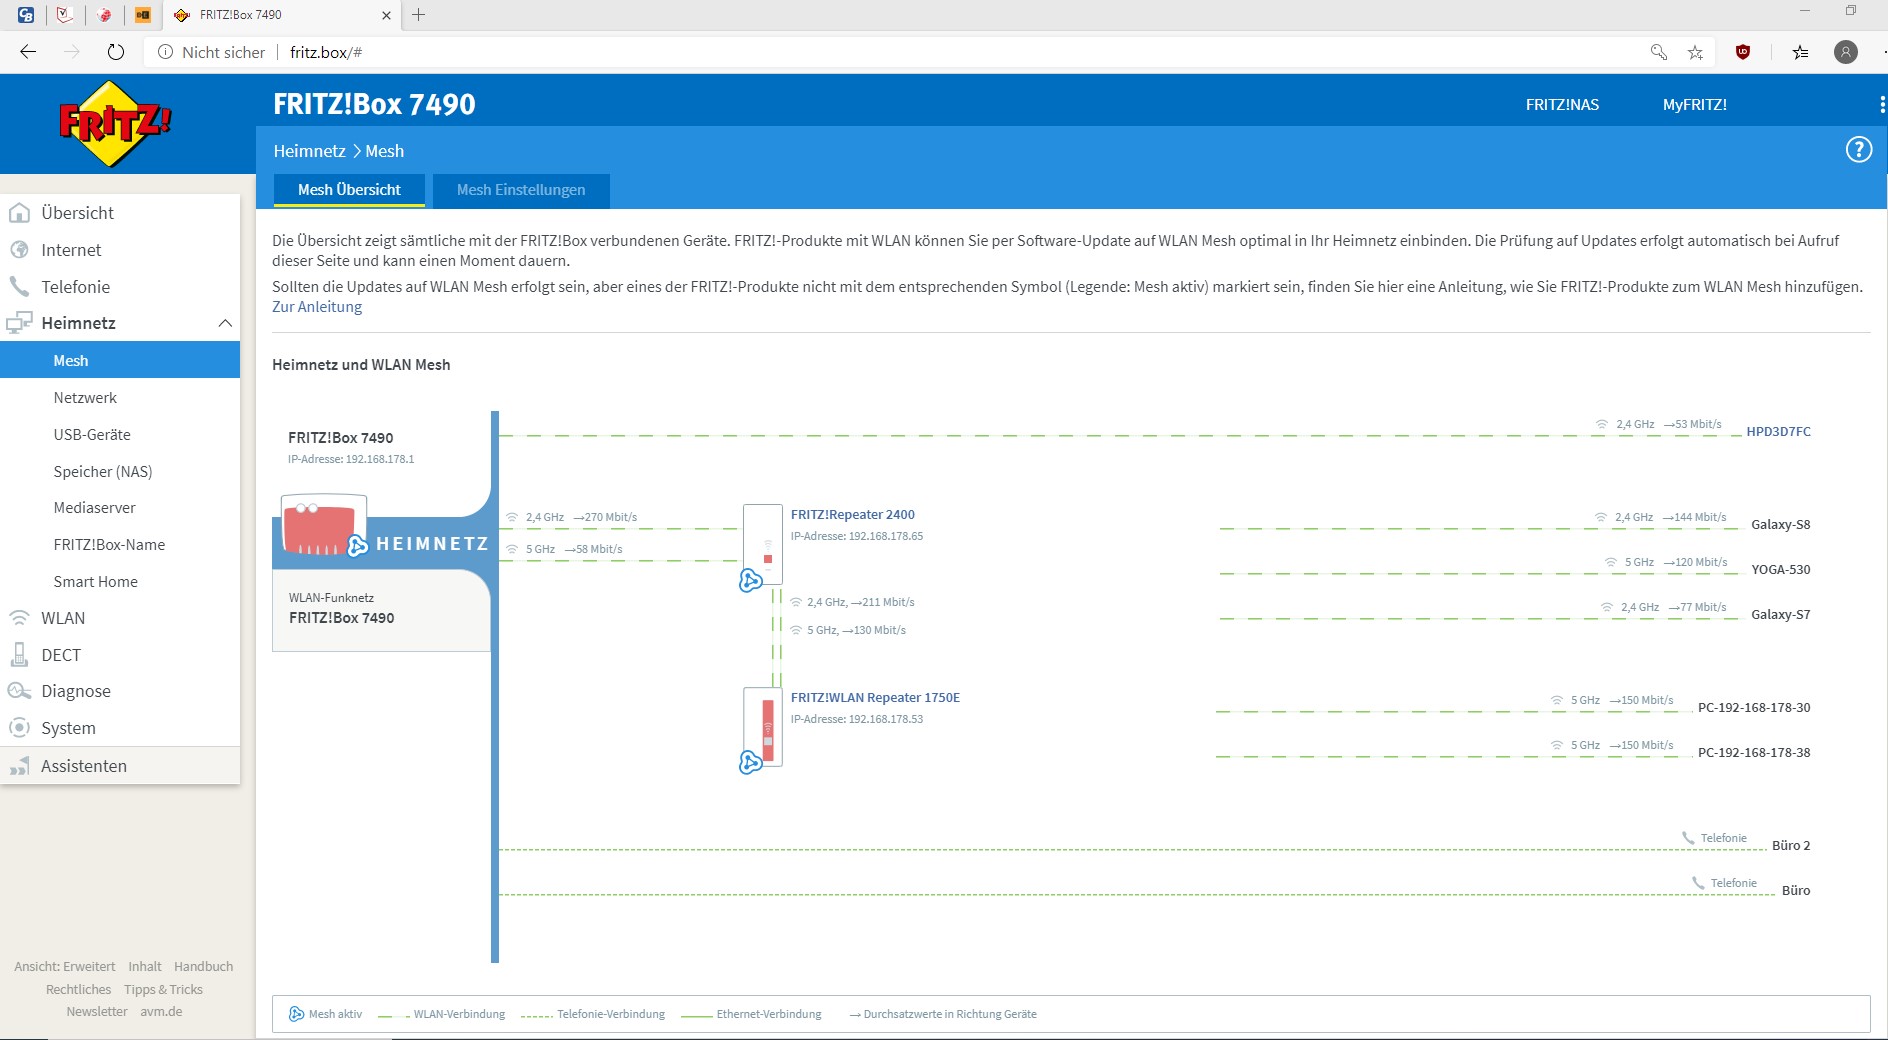Viewport: 1888px width, 1040px height.
Task: Click the Internet globe icon
Action: coord(19,250)
